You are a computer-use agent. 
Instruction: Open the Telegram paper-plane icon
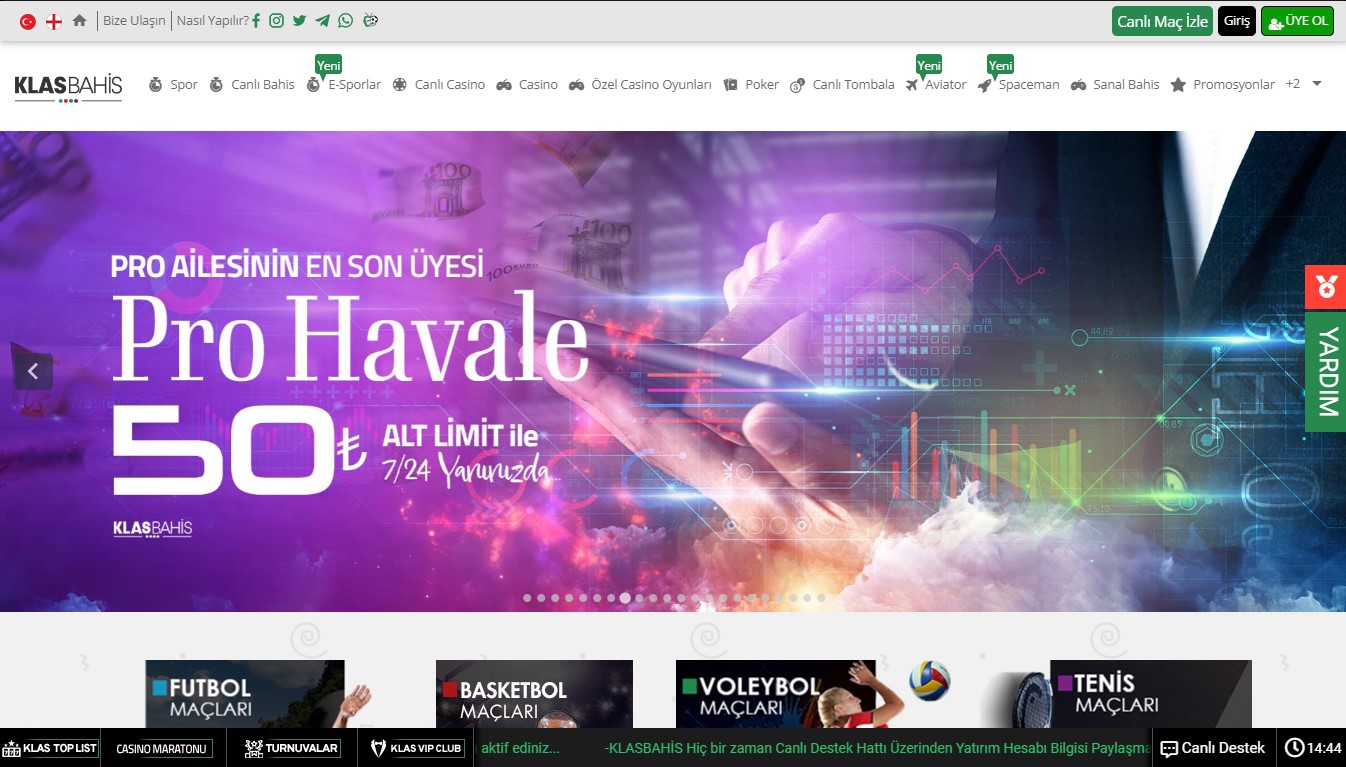322,20
